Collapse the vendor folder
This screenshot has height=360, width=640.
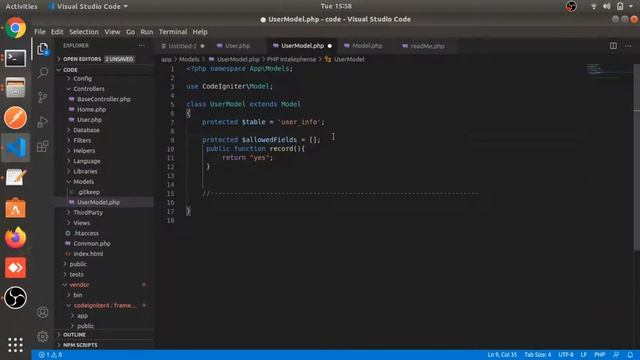(x=79, y=285)
